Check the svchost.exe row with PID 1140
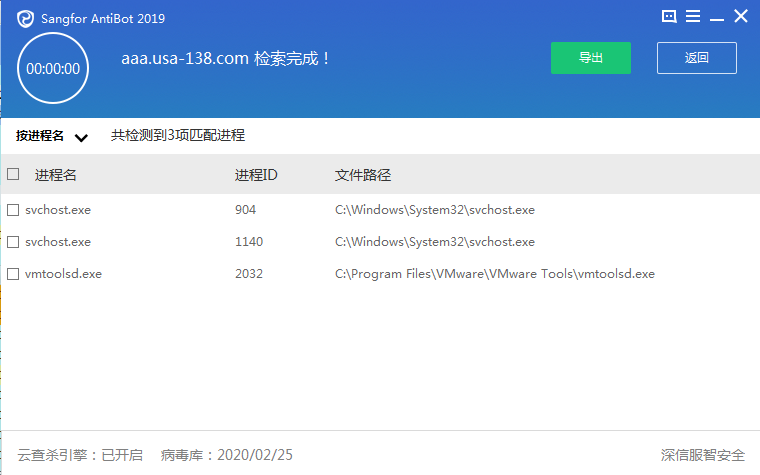Screen dimensions: 760x475 (13, 242)
